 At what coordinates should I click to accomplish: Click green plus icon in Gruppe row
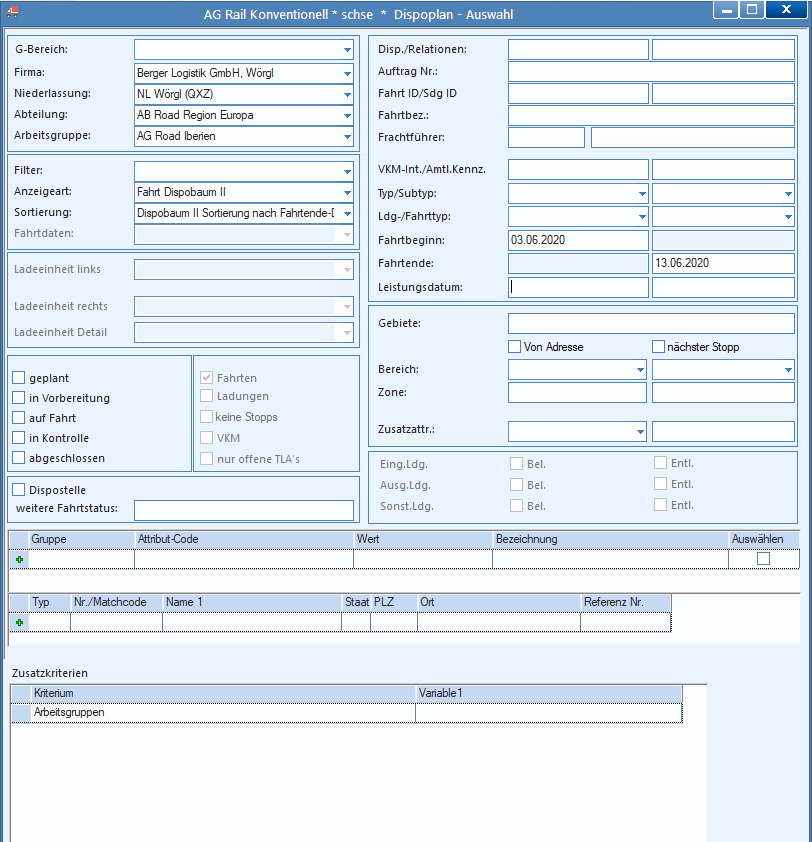tap(19, 560)
